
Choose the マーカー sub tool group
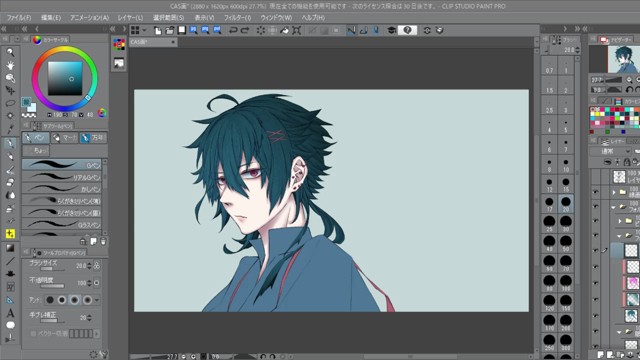coord(64,138)
